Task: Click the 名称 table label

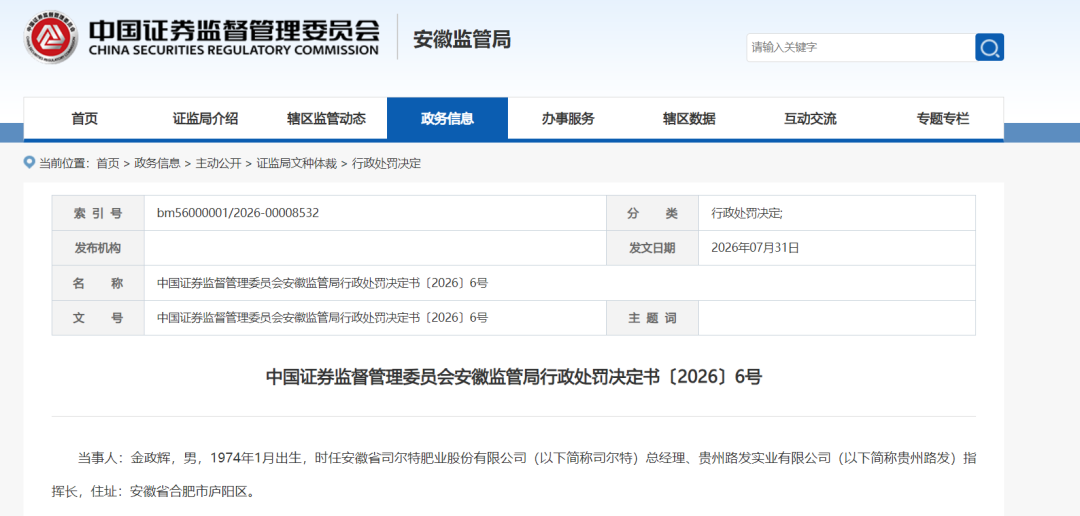Action: 98,283
